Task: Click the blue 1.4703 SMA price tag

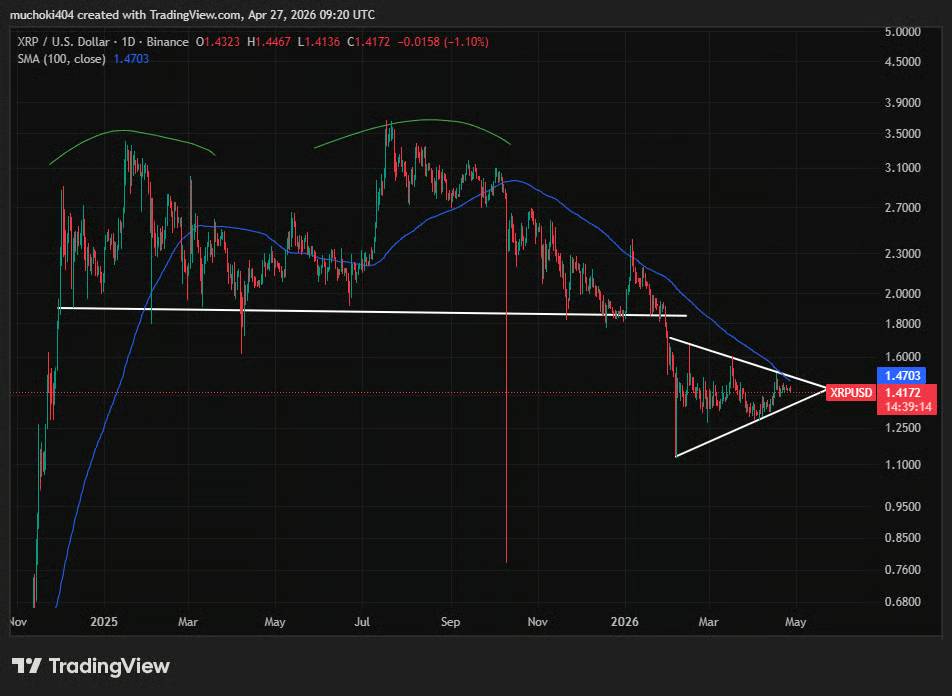Action: tap(903, 373)
